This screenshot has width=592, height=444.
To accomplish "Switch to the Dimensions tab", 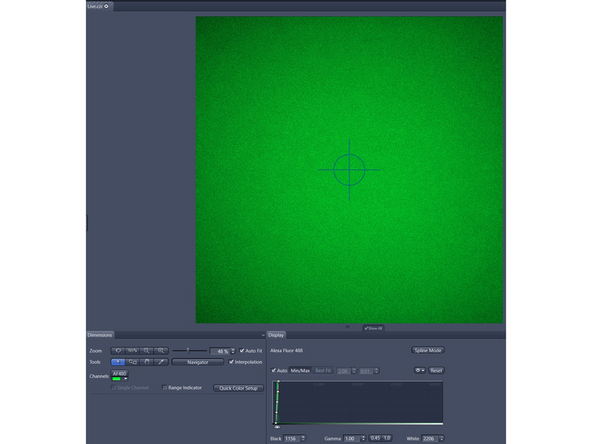I will point(100,335).
